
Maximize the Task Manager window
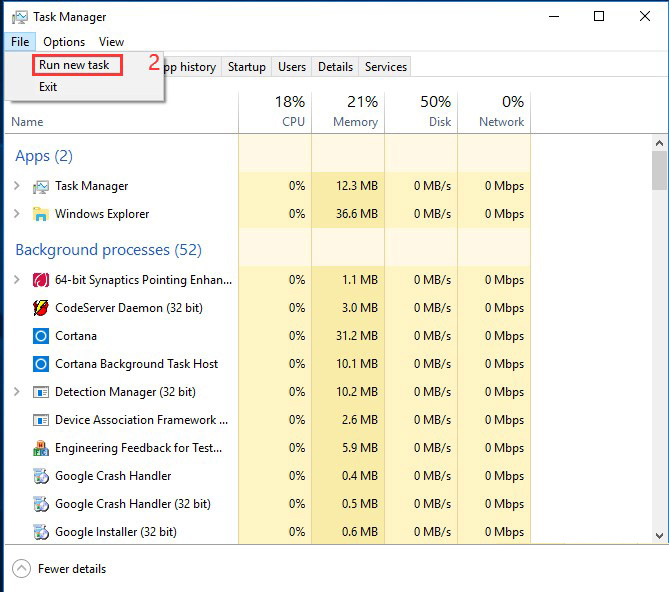click(599, 17)
